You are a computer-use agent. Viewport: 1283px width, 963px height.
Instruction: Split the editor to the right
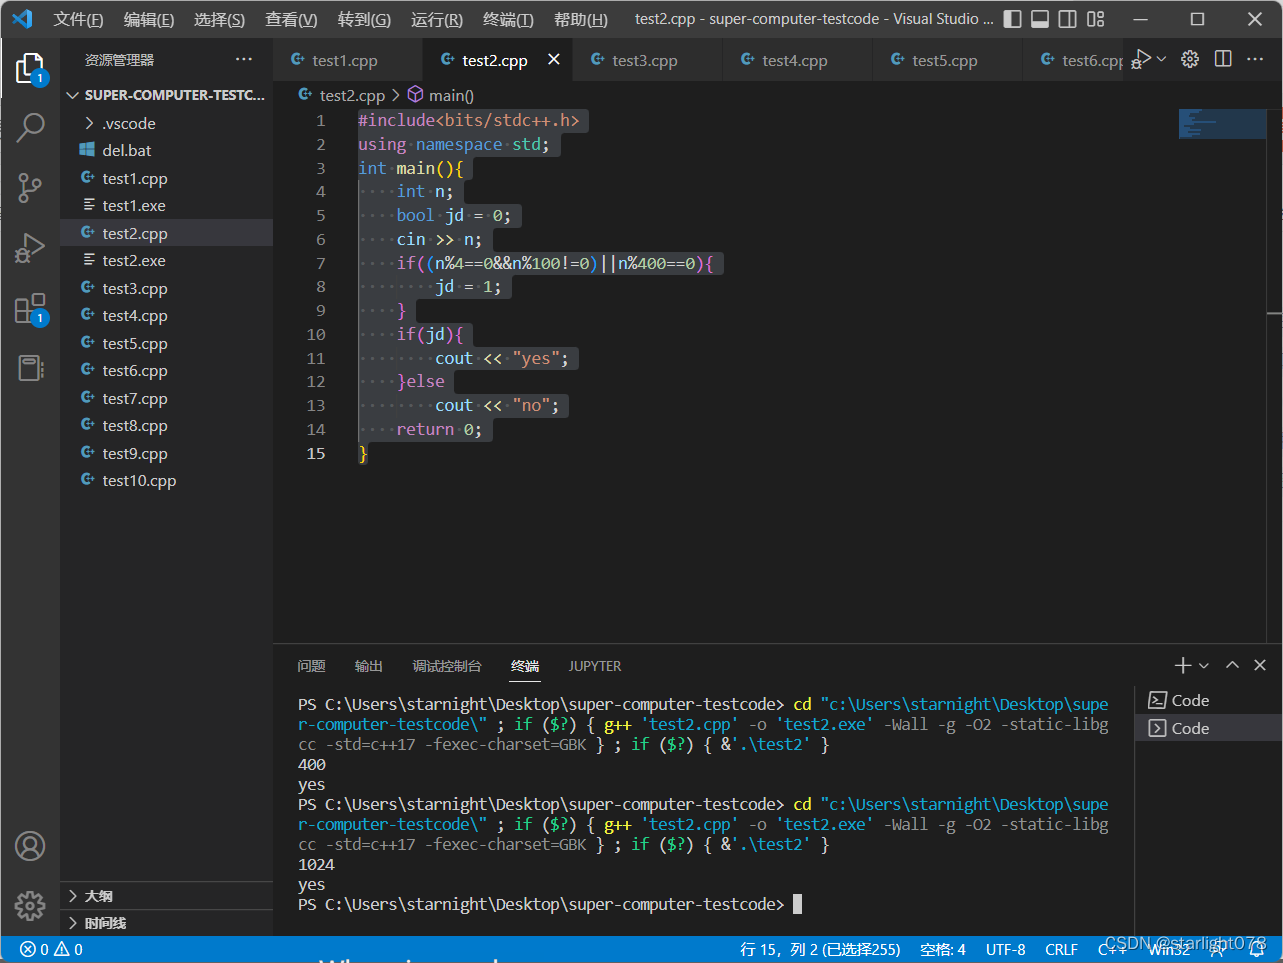[x=1223, y=59]
